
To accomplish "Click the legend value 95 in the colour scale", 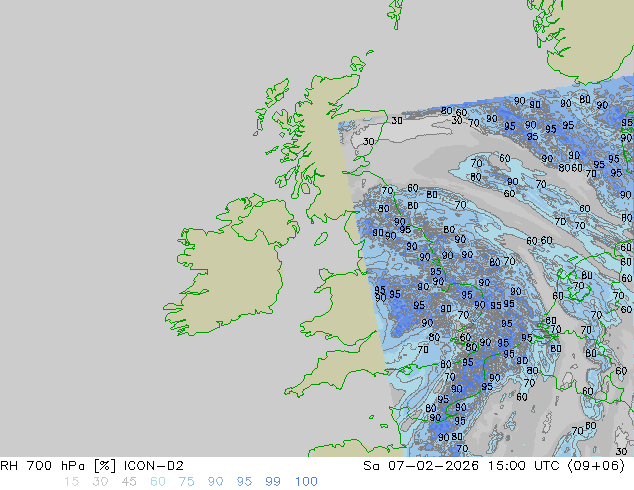I will tap(244, 482).
